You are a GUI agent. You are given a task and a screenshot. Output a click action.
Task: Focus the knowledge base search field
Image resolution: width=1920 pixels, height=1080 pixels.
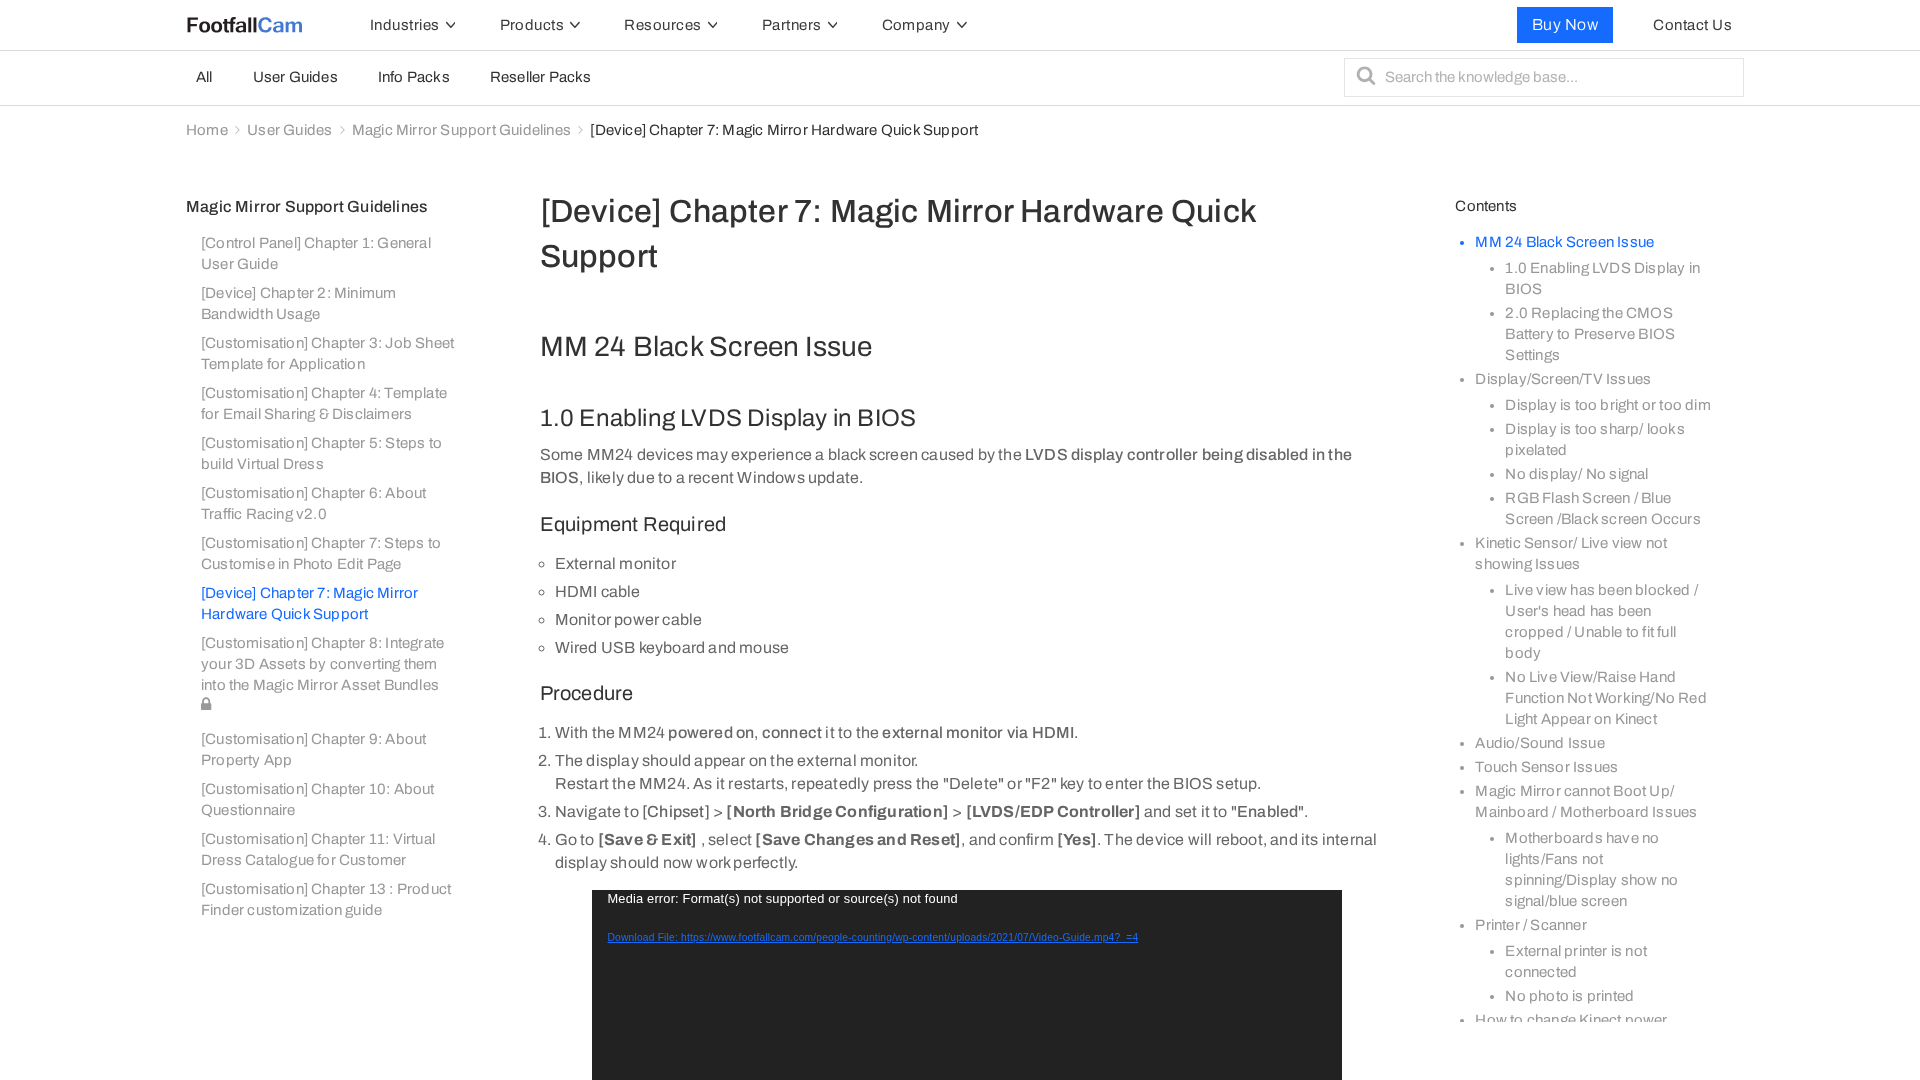(x=1558, y=77)
